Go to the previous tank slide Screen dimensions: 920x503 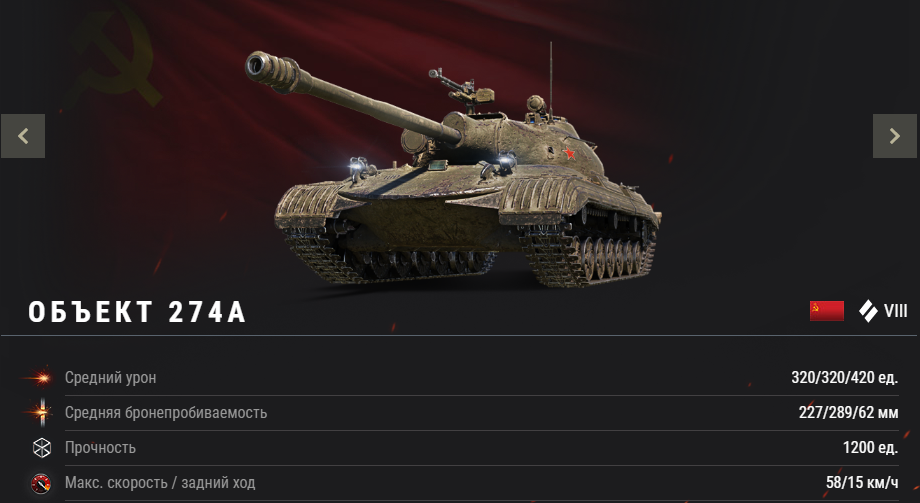[x=23, y=136]
